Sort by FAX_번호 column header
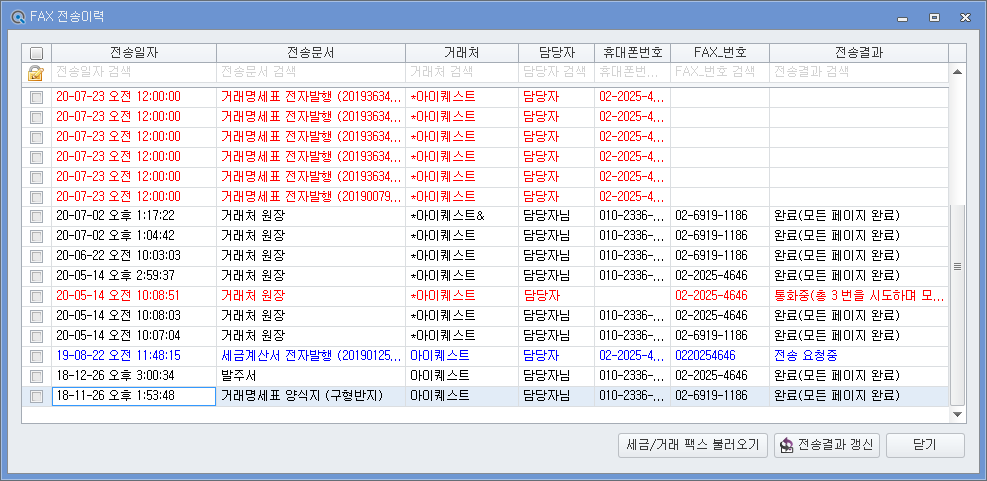 pos(720,53)
